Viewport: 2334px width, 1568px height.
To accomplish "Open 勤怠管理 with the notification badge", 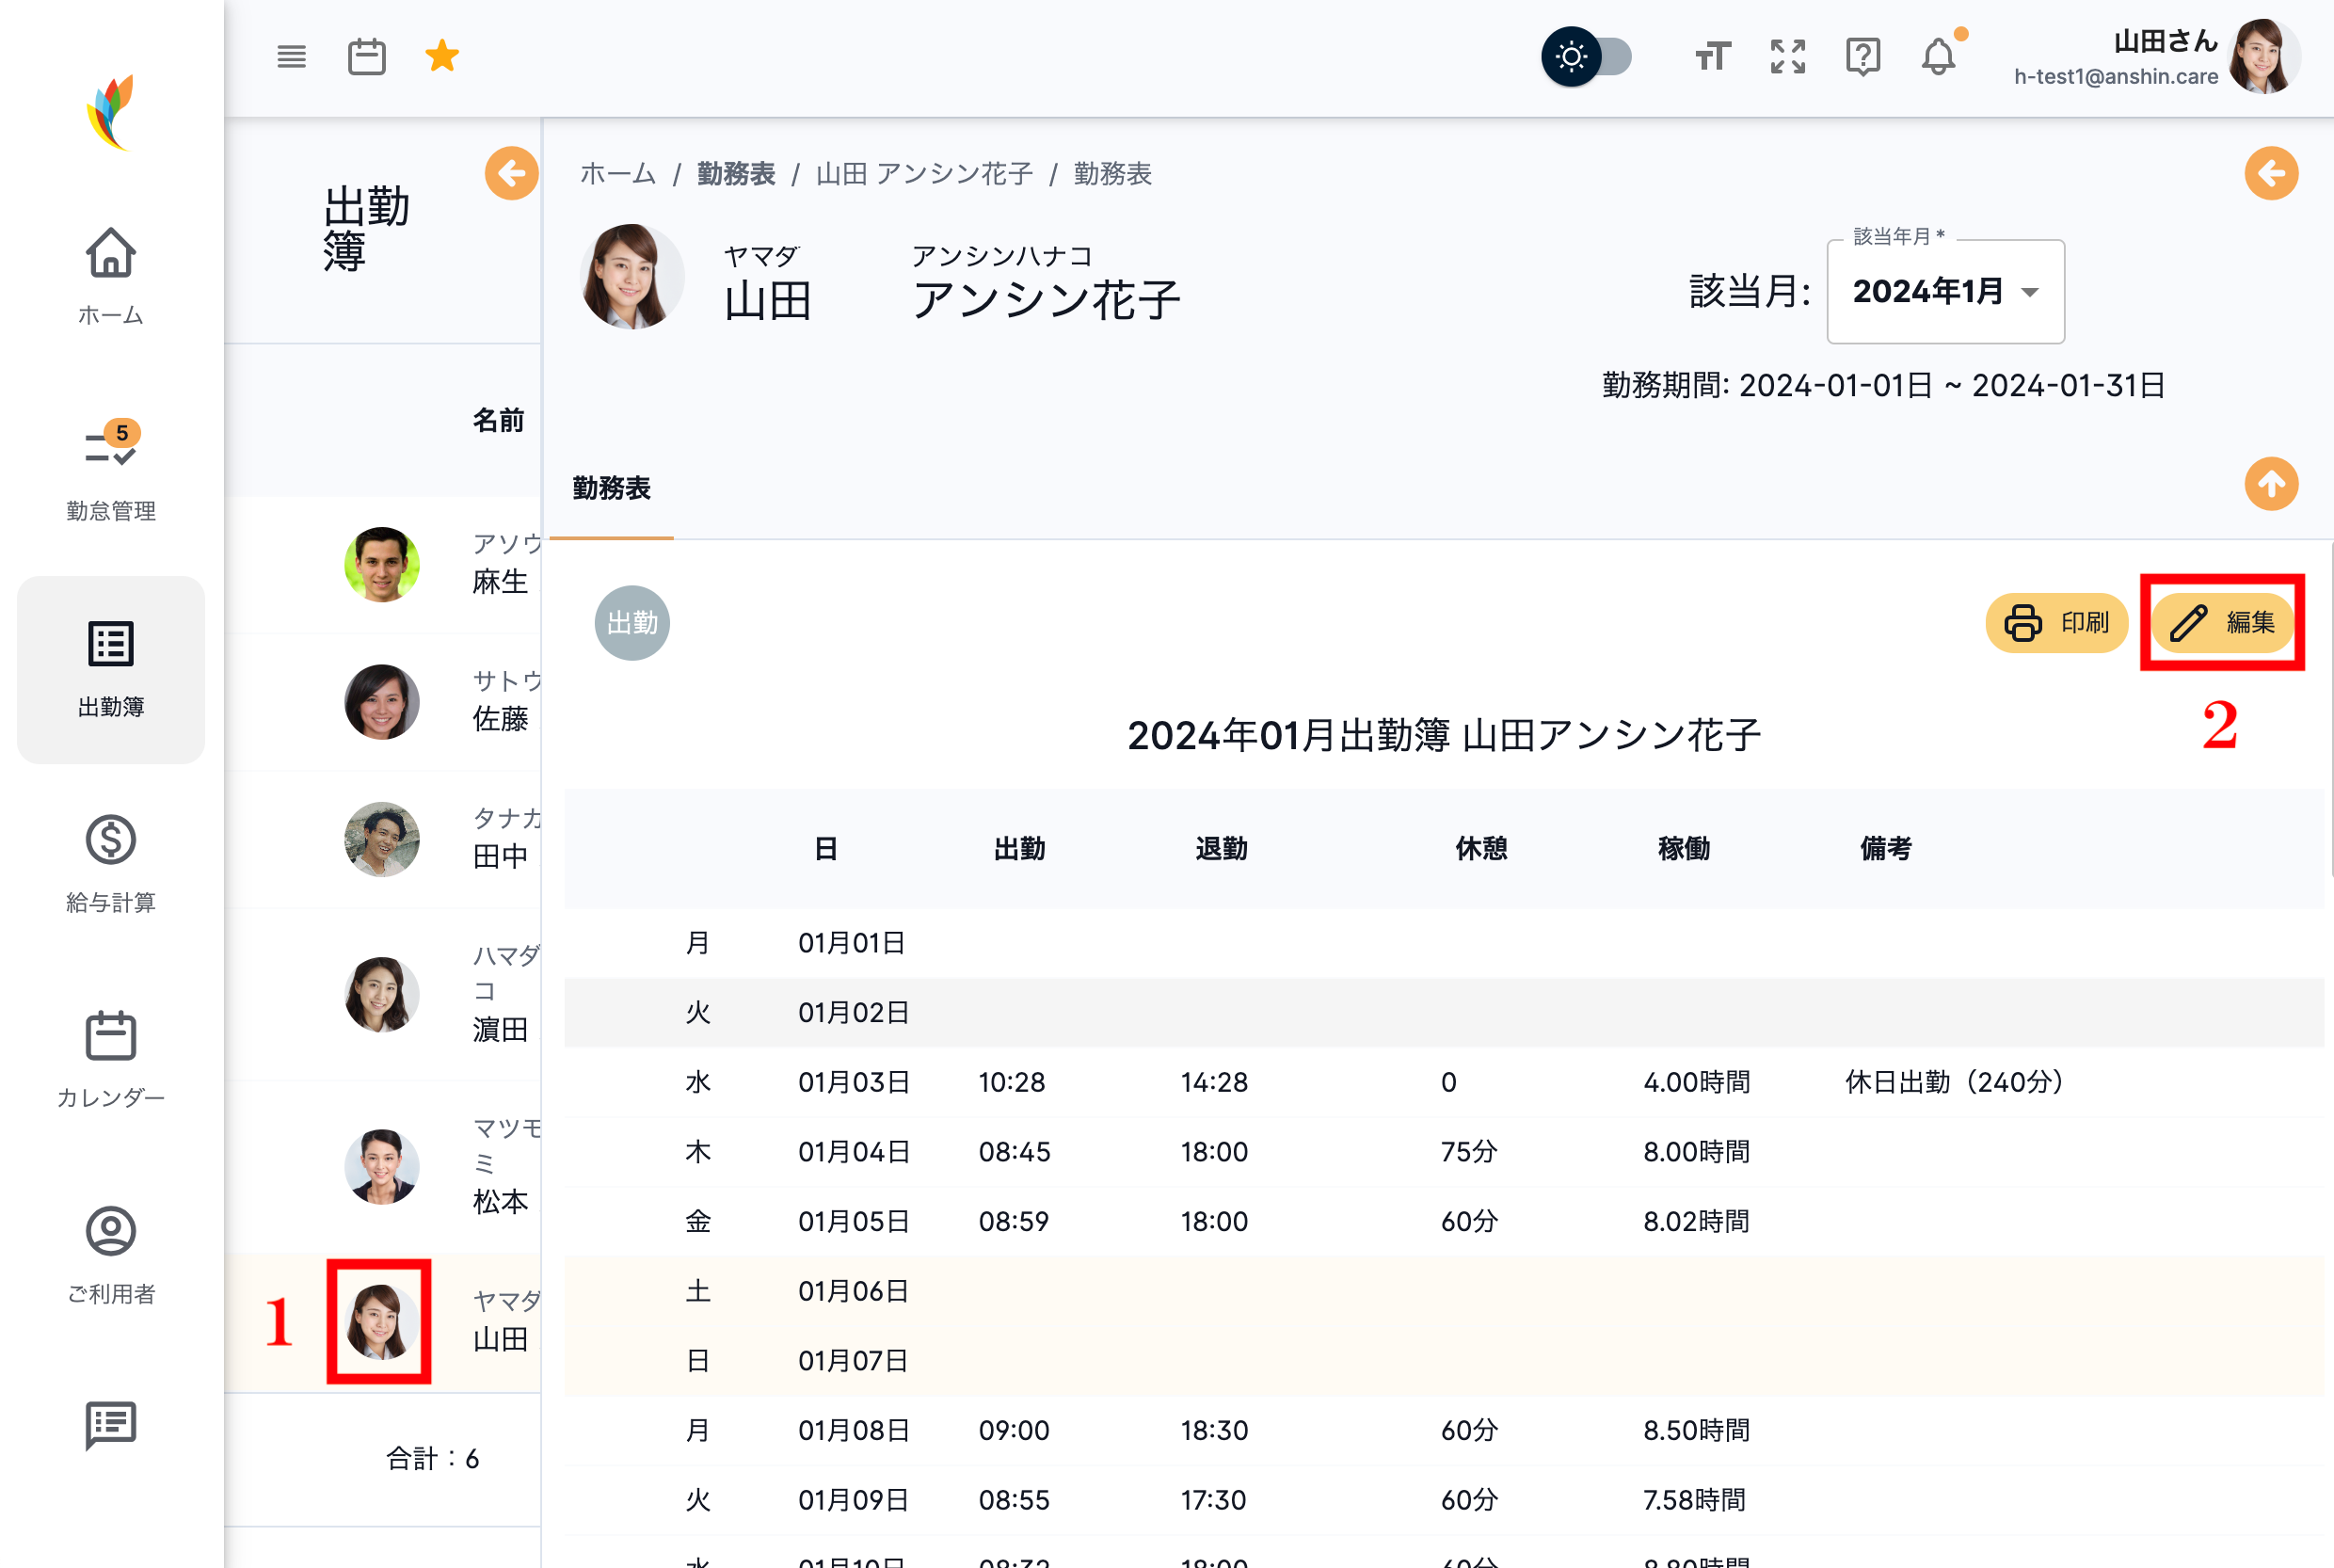I will [x=111, y=465].
